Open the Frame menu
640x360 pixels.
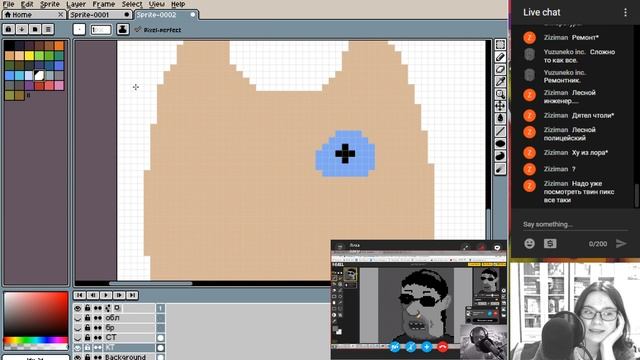pyautogui.click(x=104, y=4)
